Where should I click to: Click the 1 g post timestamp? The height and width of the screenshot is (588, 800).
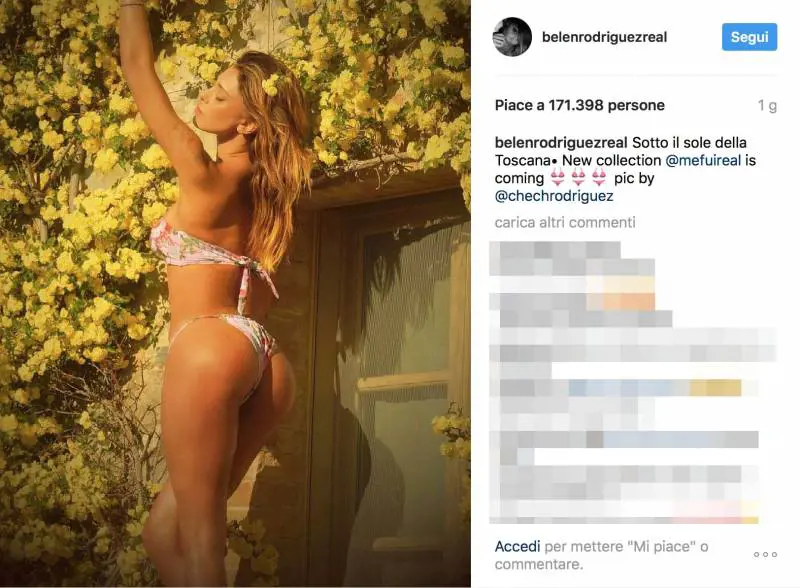767,106
